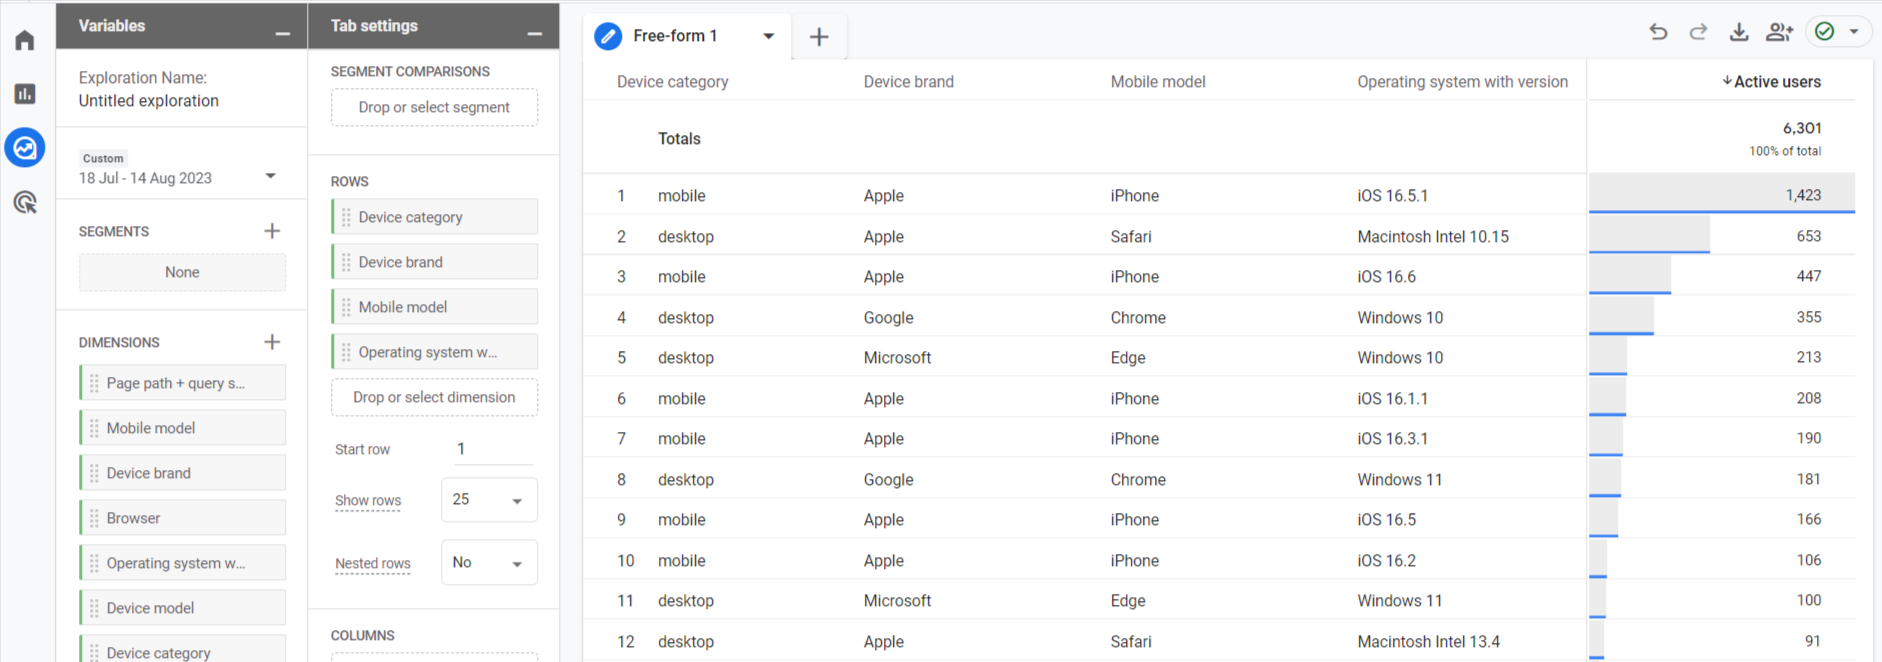Click the None segment placeholder

[x=182, y=272]
